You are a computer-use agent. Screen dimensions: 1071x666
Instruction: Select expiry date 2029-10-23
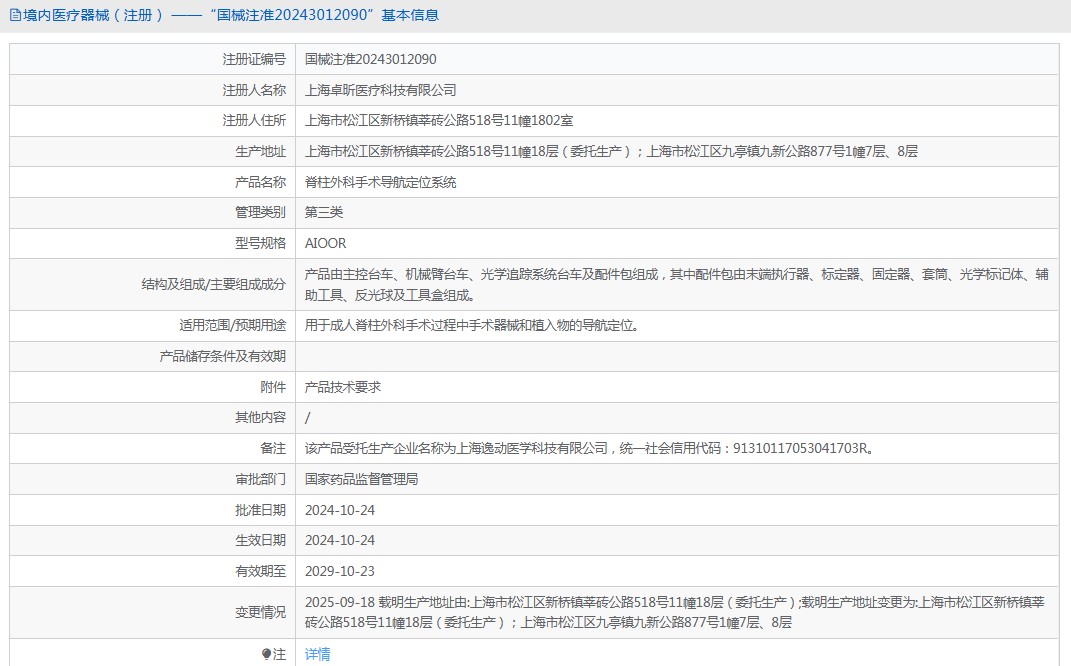pos(340,571)
